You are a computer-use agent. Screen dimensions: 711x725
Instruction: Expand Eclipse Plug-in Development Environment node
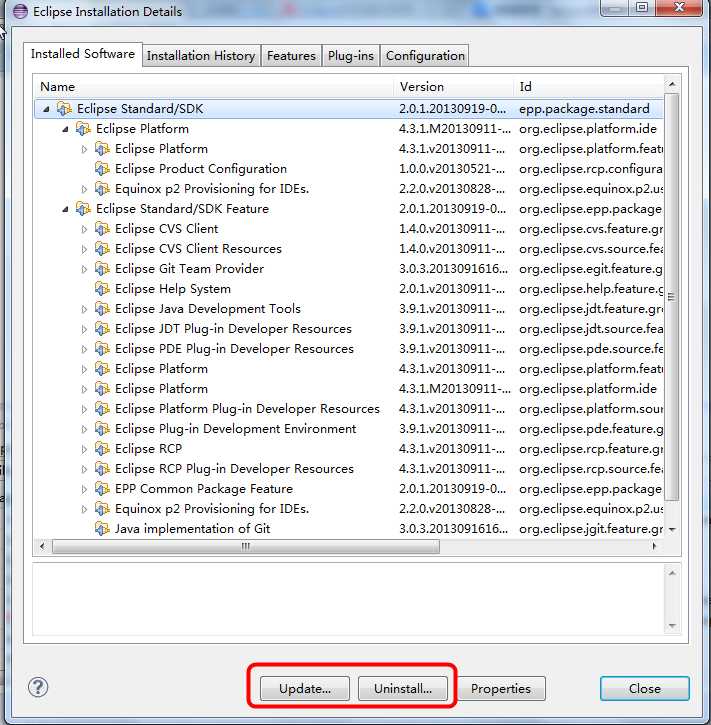click(x=84, y=429)
